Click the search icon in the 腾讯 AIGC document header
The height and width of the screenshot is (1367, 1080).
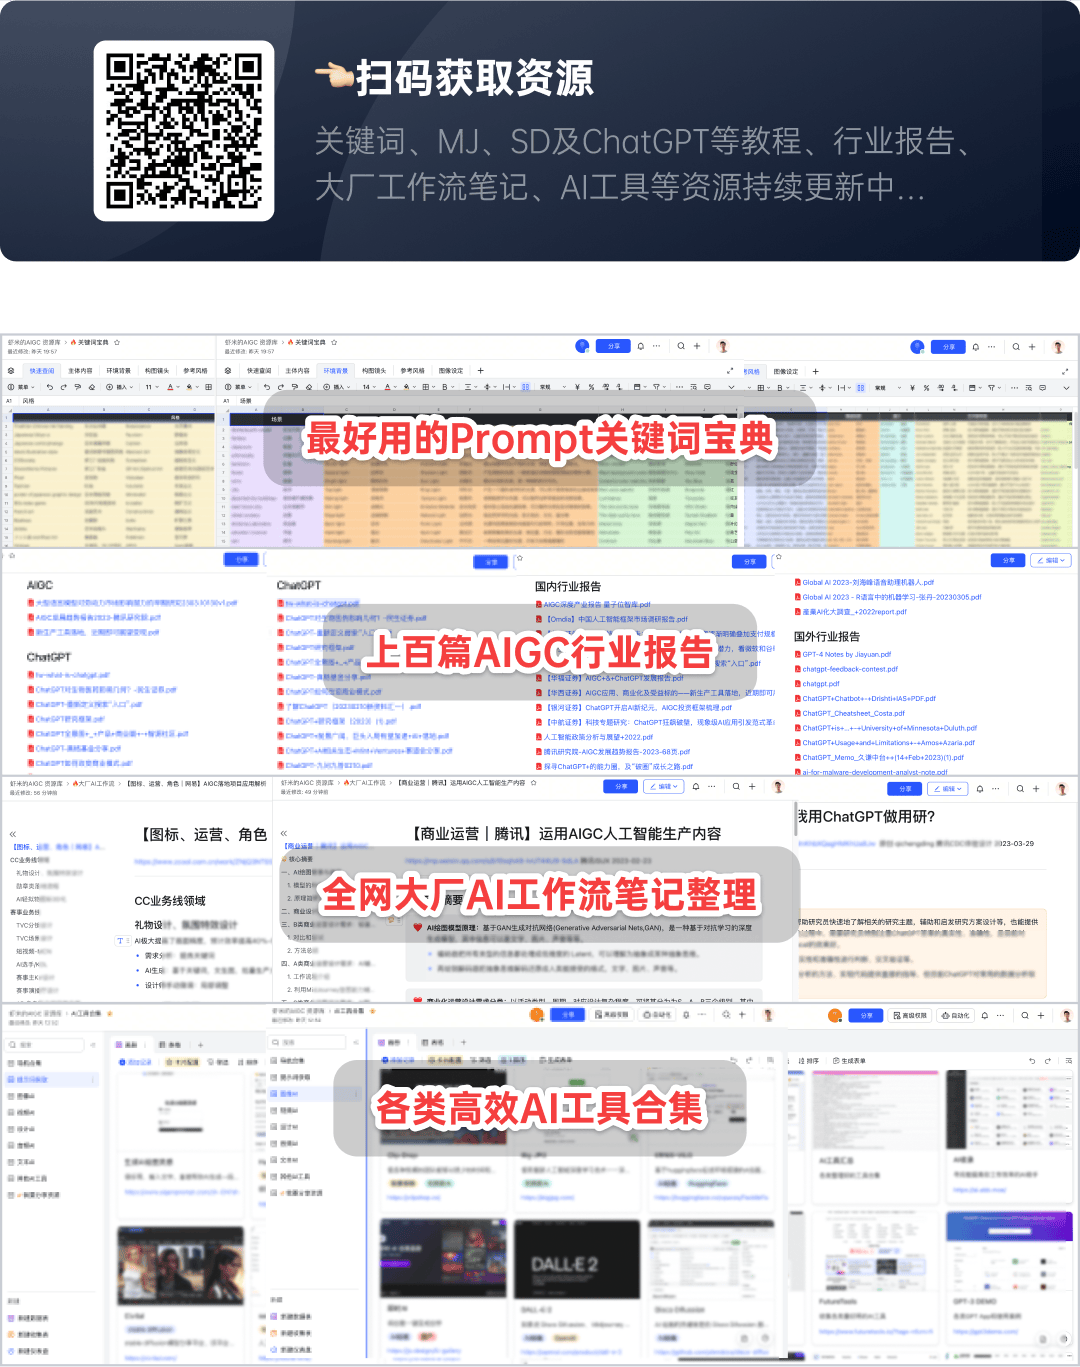point(736,787)
